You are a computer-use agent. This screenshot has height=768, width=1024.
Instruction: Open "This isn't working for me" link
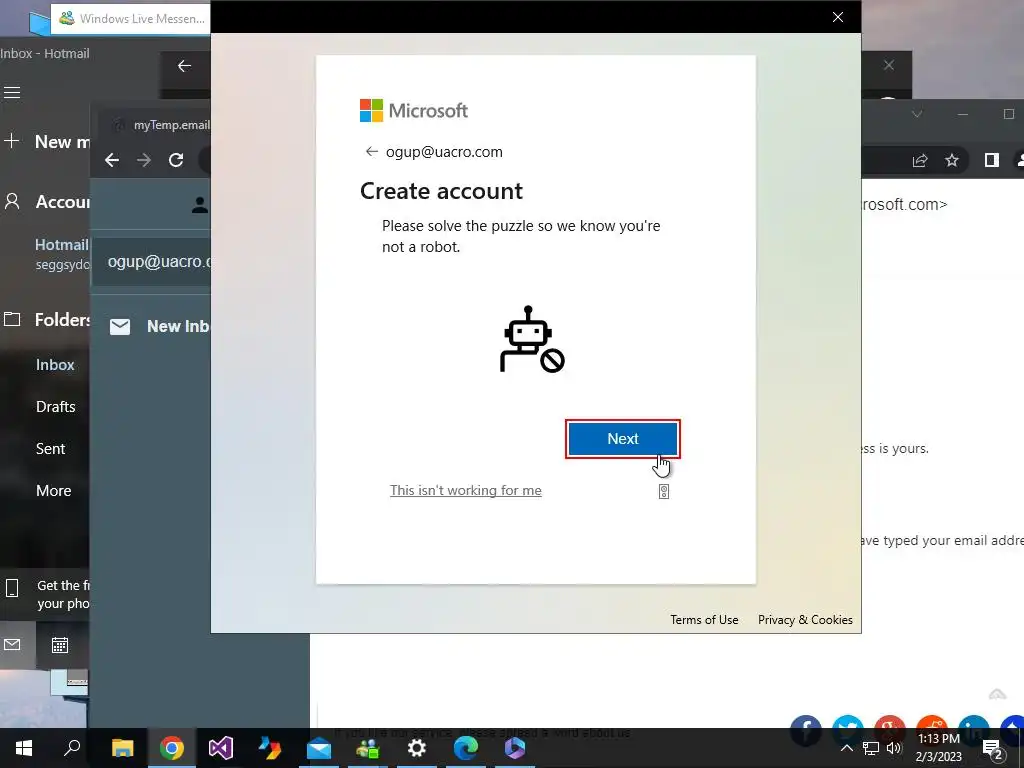(x=466, y=490)
